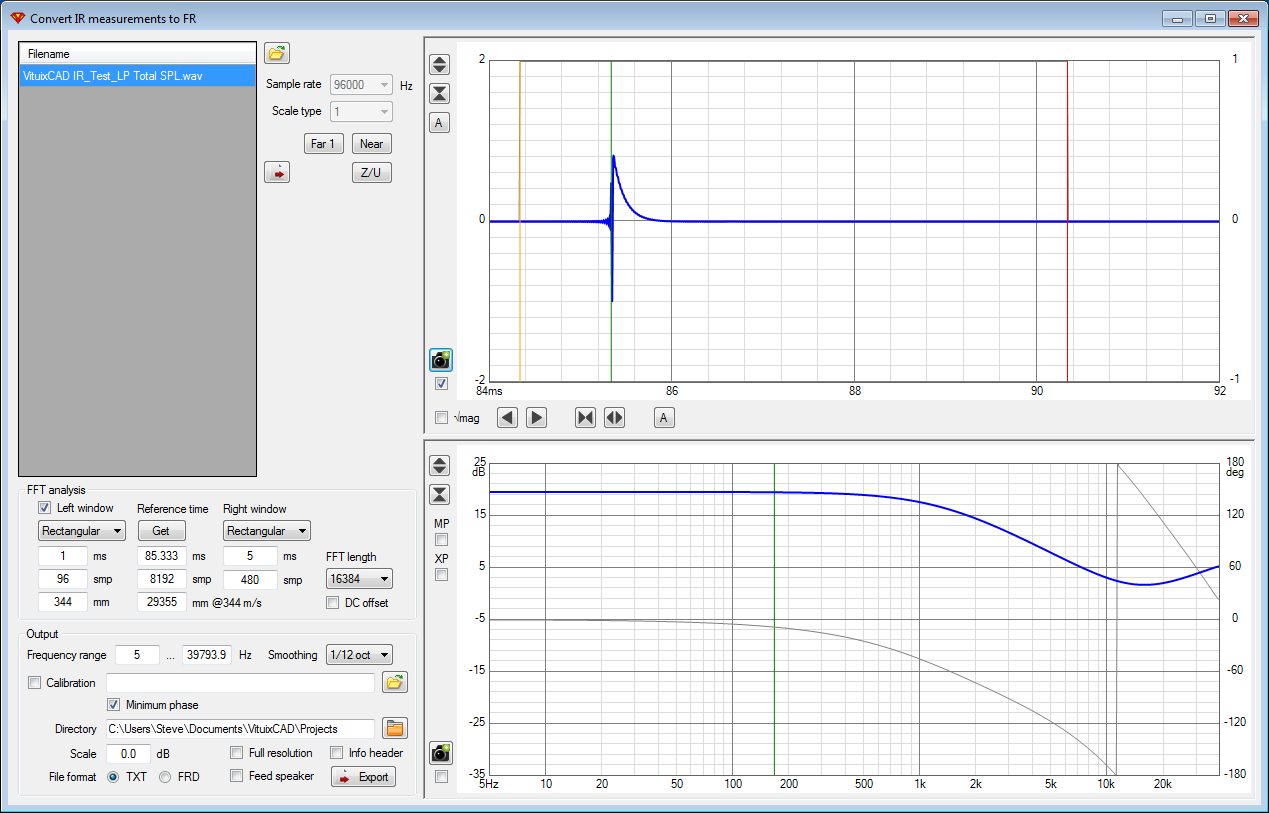1269x813 pixels.
Task: Capture frequency response graph with the camera icon
Action: [441, 753]
